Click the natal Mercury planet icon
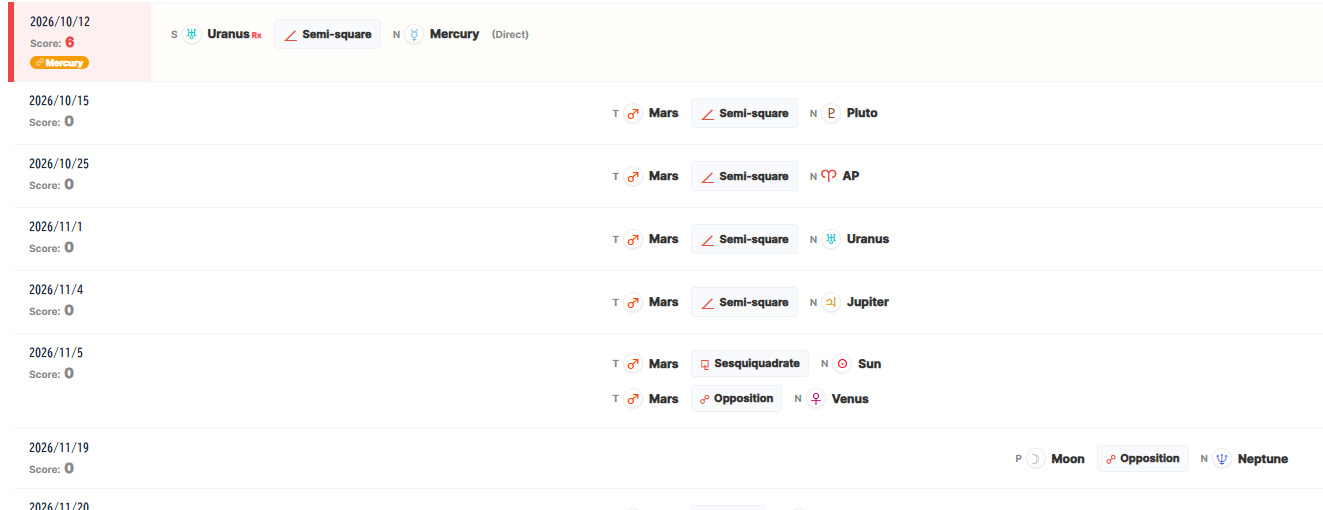 [x=415, y=34]
